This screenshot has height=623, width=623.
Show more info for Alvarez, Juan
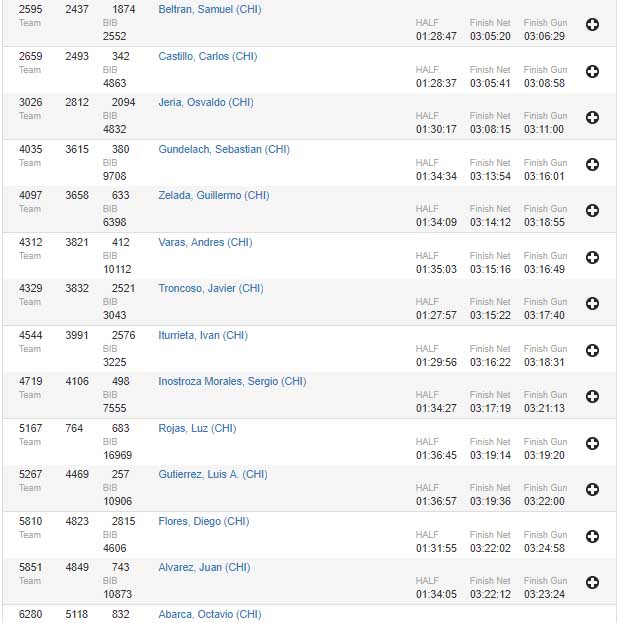(x=592, y=582)
